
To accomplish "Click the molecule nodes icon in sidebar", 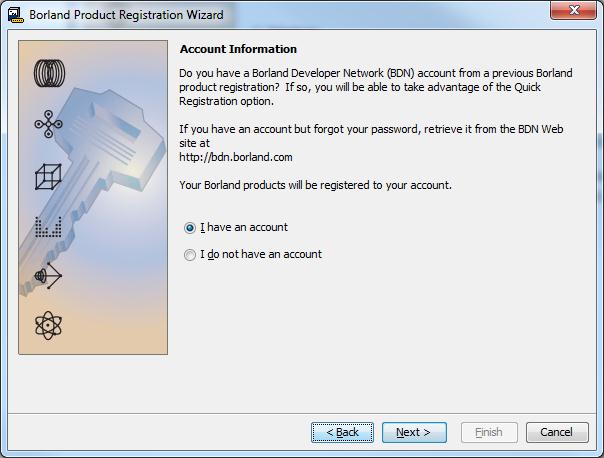I will click(48, 123).
